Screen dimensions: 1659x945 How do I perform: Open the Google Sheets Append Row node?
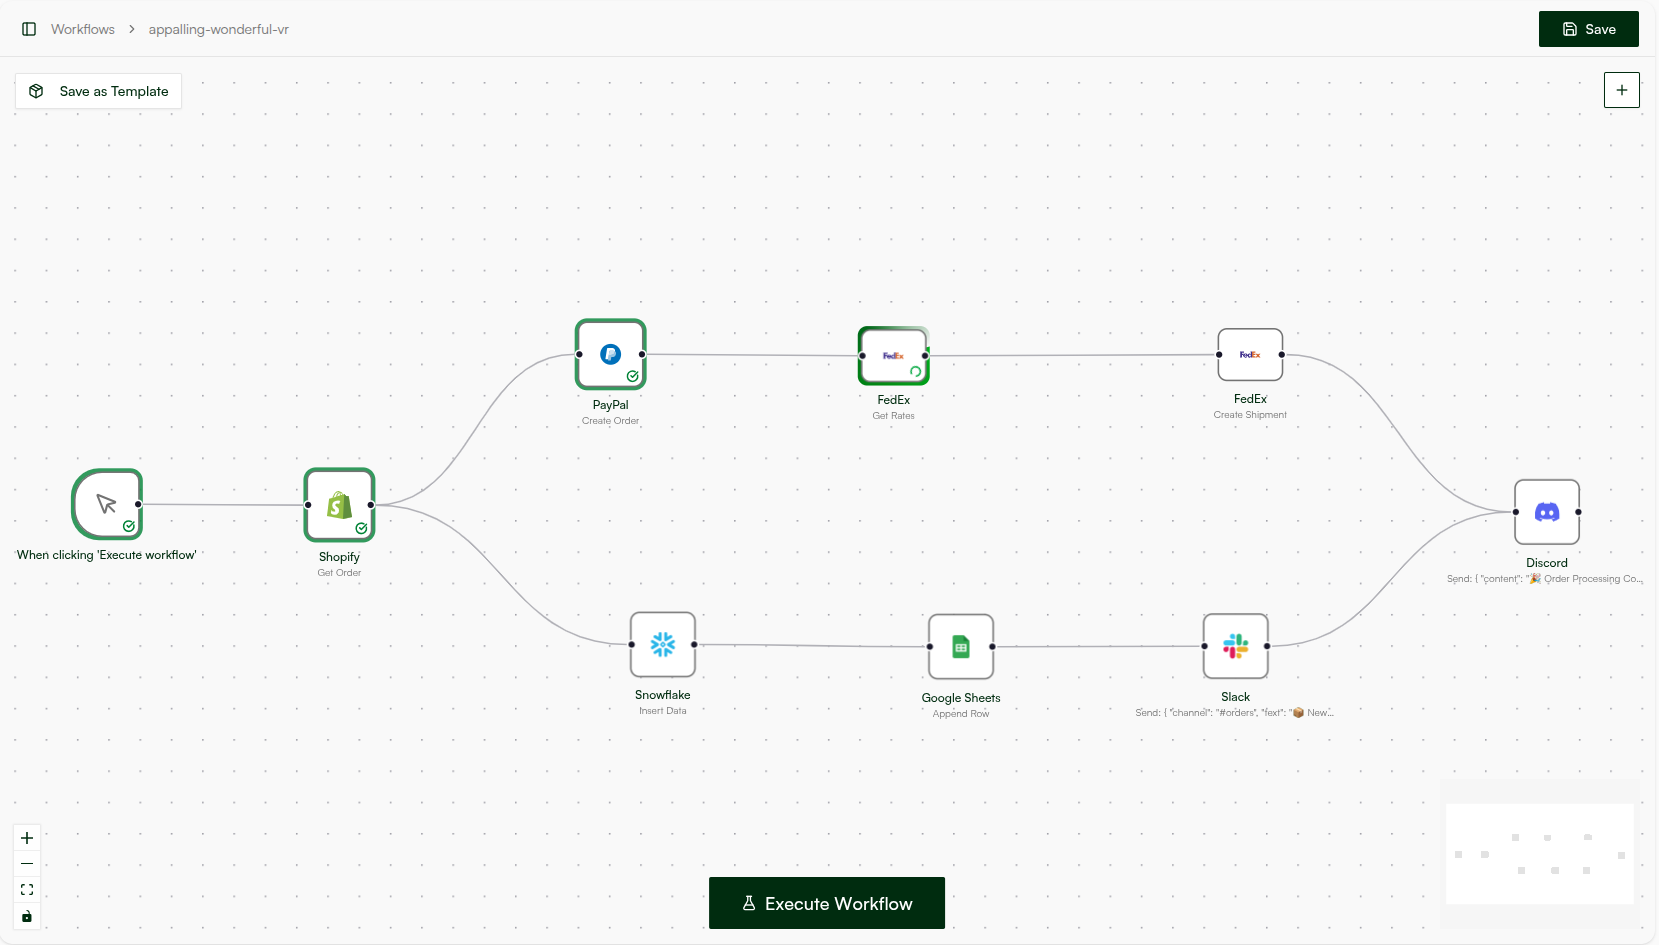[960, 647]
